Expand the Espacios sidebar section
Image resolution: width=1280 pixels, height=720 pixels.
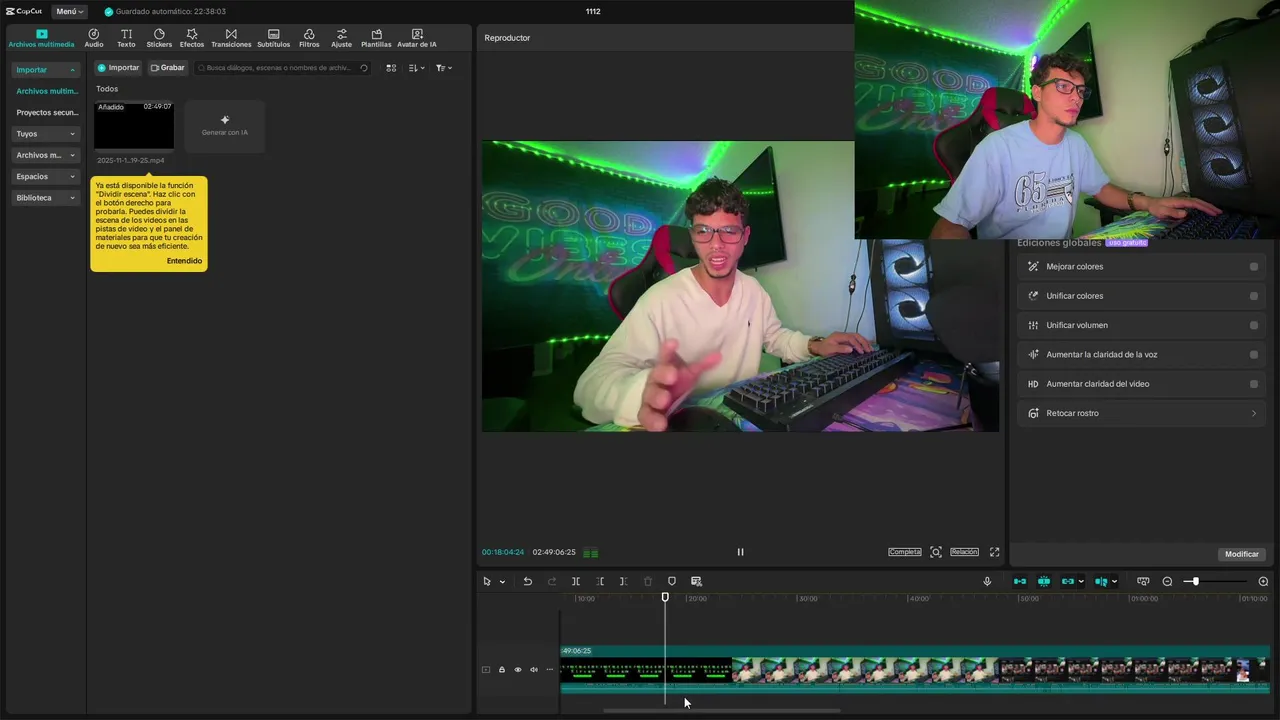(46, 176)
